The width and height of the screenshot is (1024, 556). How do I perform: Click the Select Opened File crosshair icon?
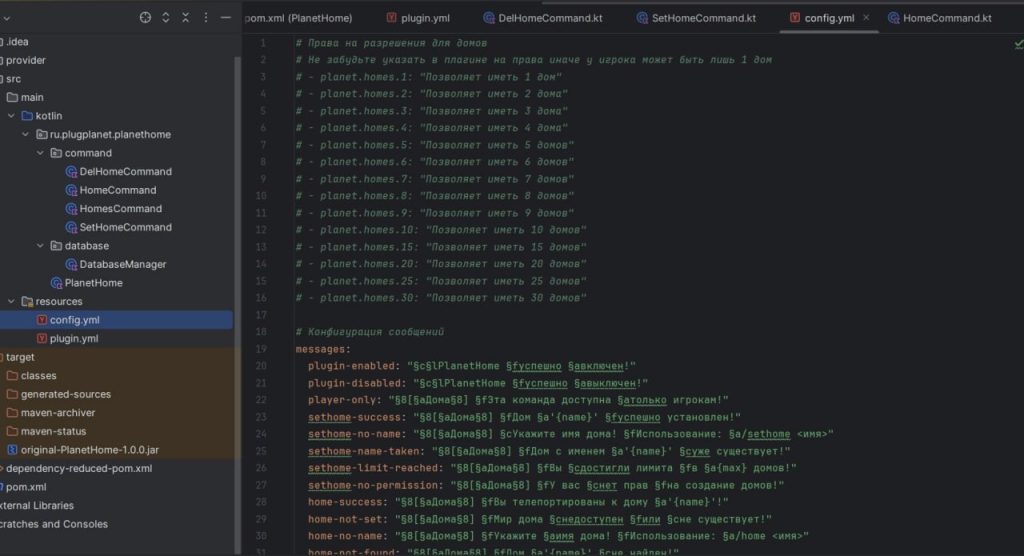145,17
